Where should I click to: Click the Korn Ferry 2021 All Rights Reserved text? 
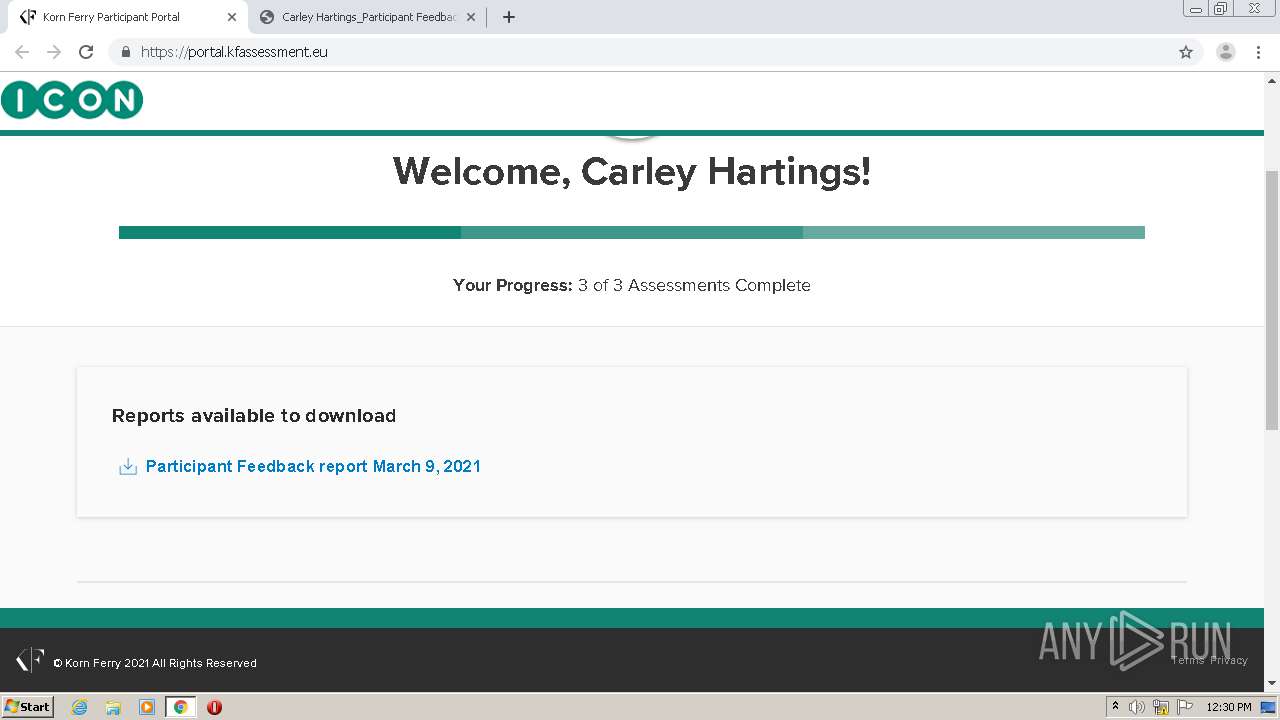pyautogui.click(x=155, y=663)
